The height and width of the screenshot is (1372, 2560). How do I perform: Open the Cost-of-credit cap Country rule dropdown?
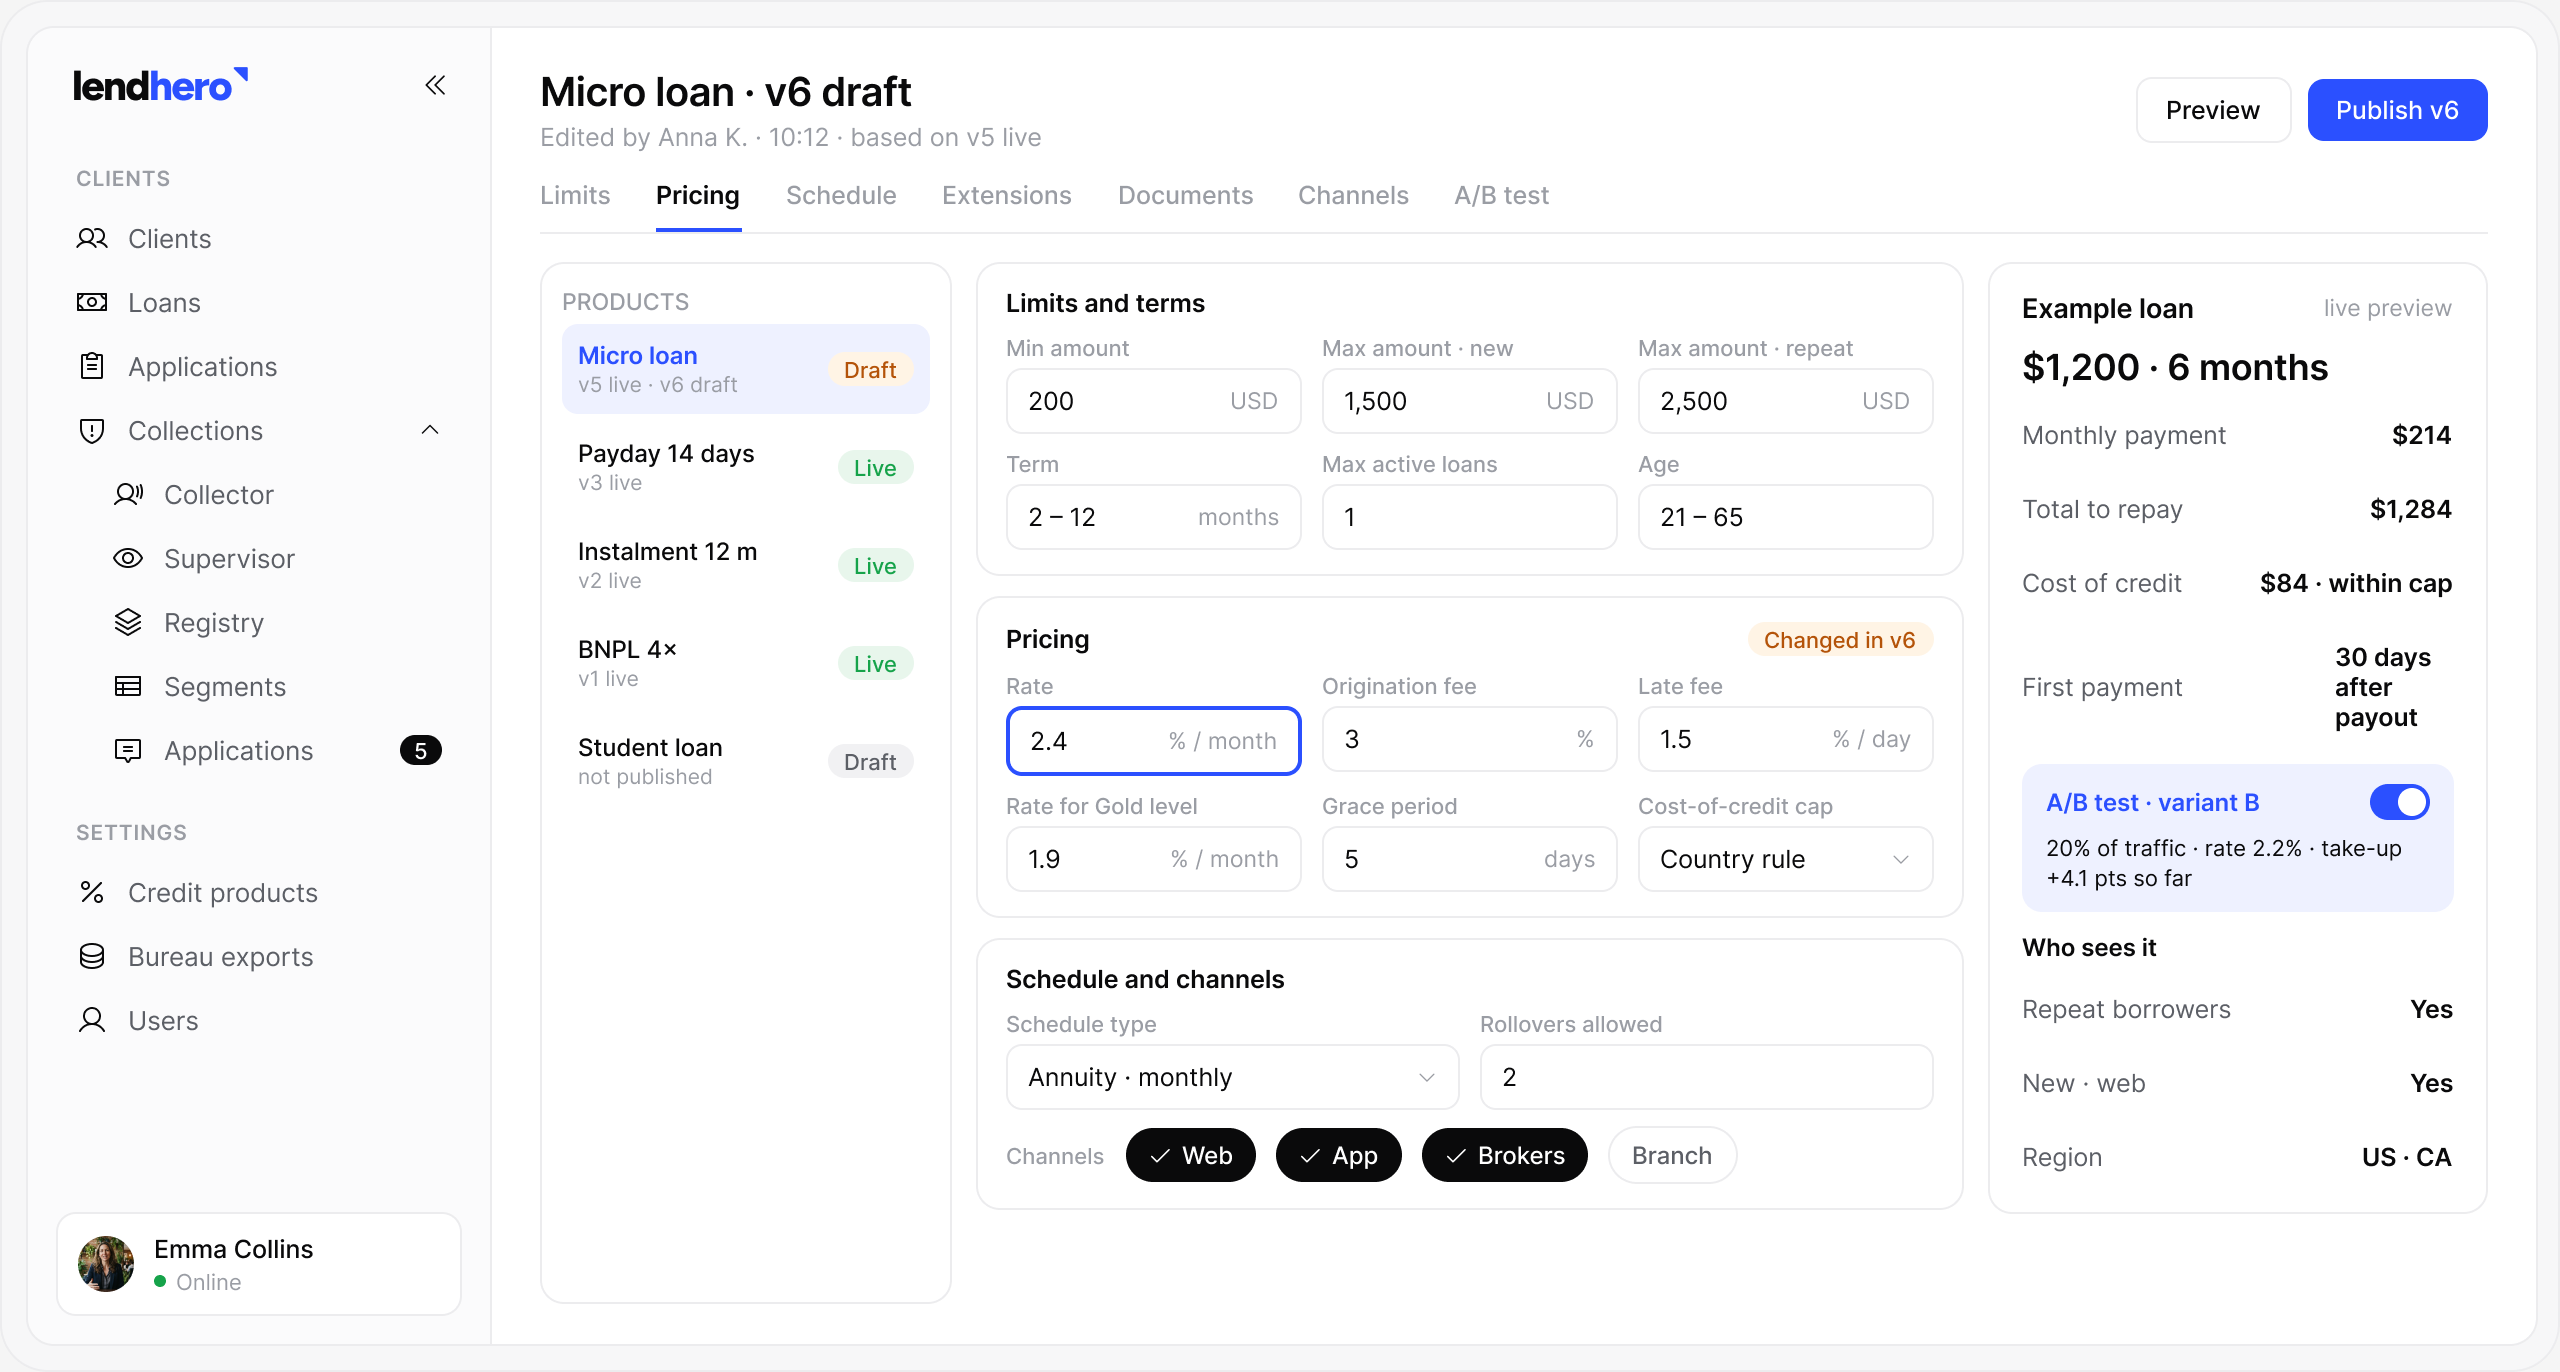[1785, 860]
